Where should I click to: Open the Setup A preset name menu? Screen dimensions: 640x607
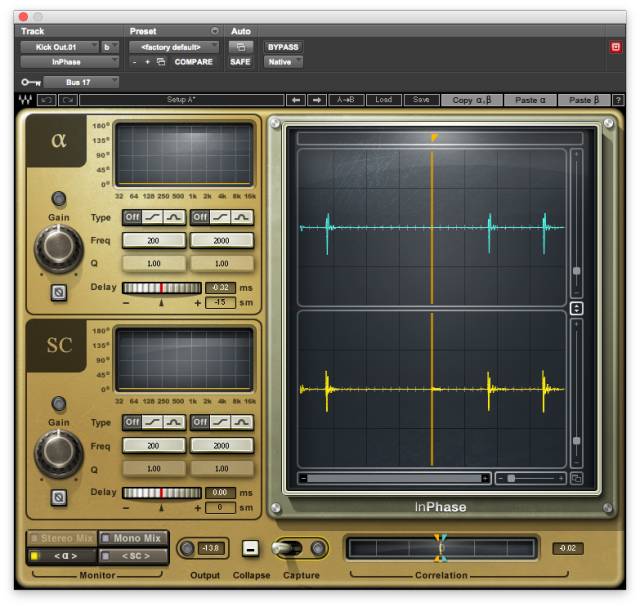click(x=182, y=100)
